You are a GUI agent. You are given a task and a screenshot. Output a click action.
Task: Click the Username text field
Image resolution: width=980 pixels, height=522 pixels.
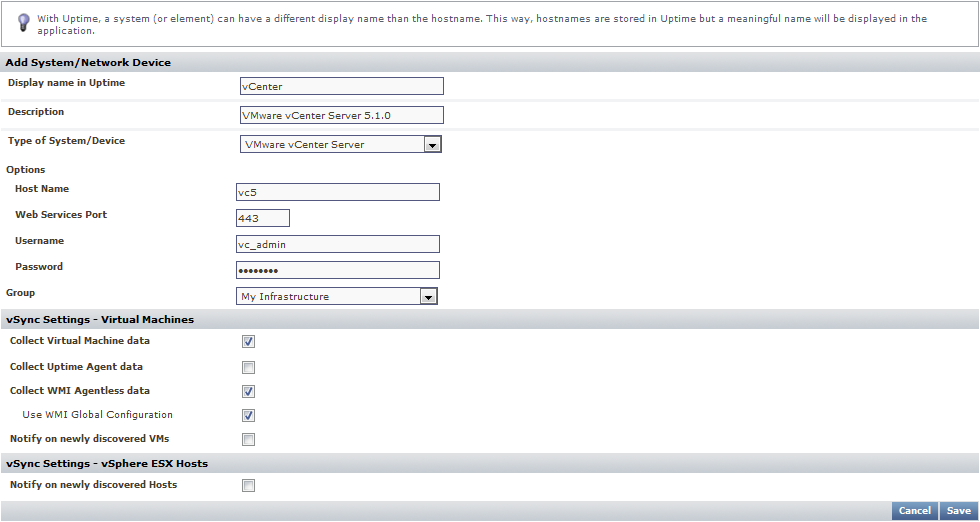pyautogui.click(x=338, y=244)
